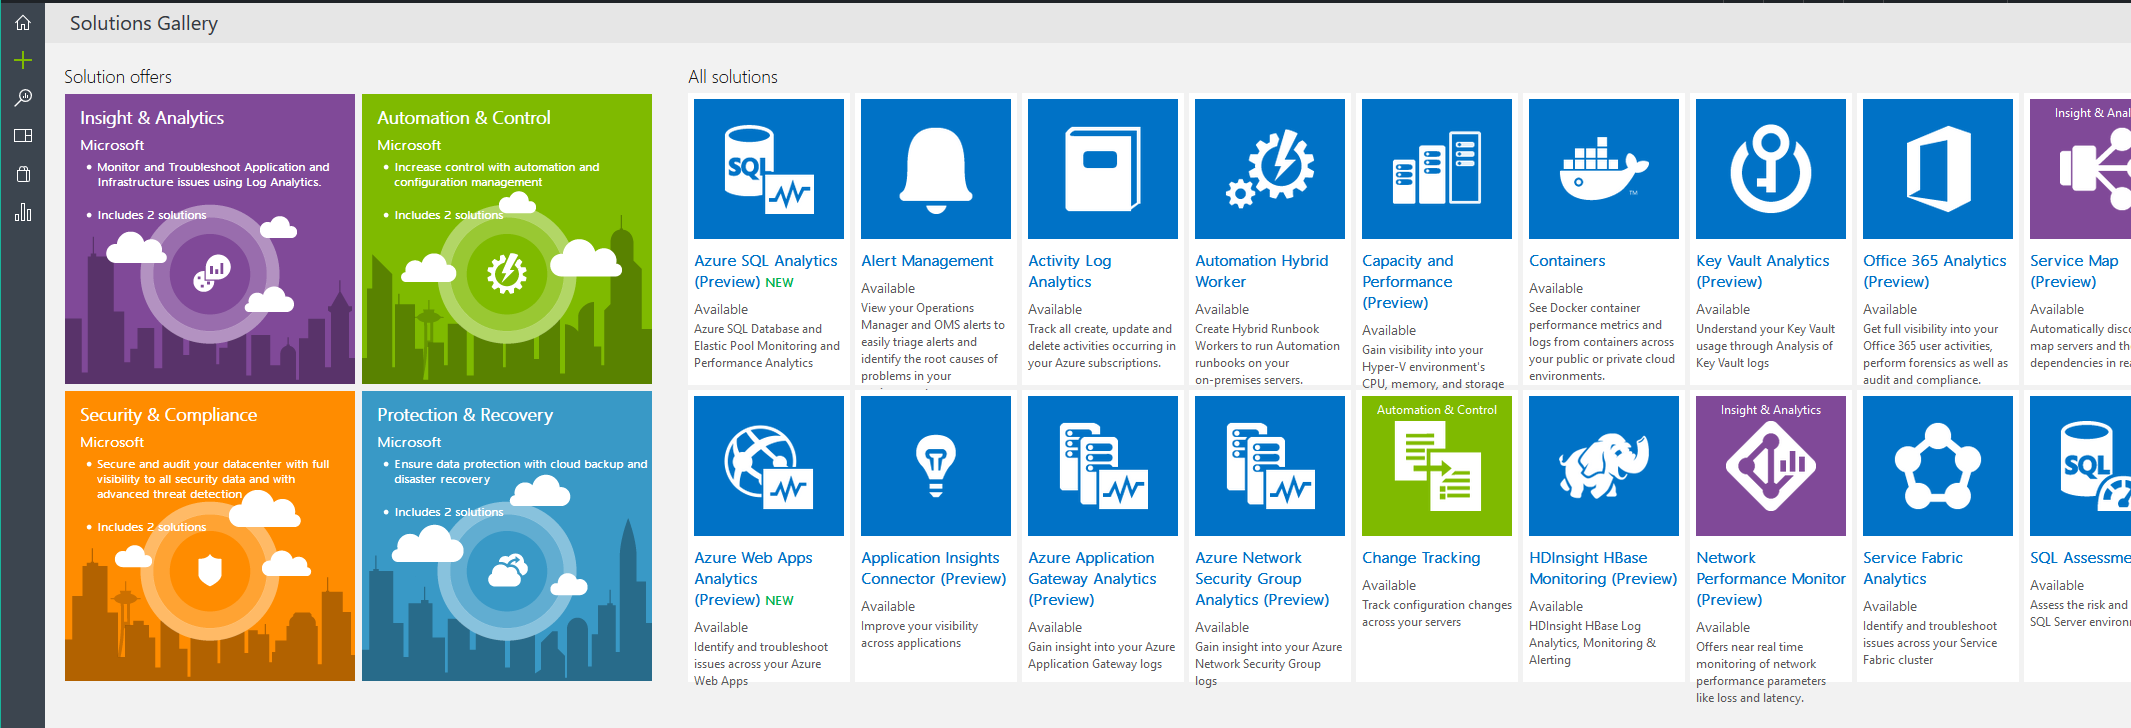The height and width of the screenshot is (728, 2131).
Task: Select HDInsight HBase Monitoring elephant icon
Action: point(1604,466)
